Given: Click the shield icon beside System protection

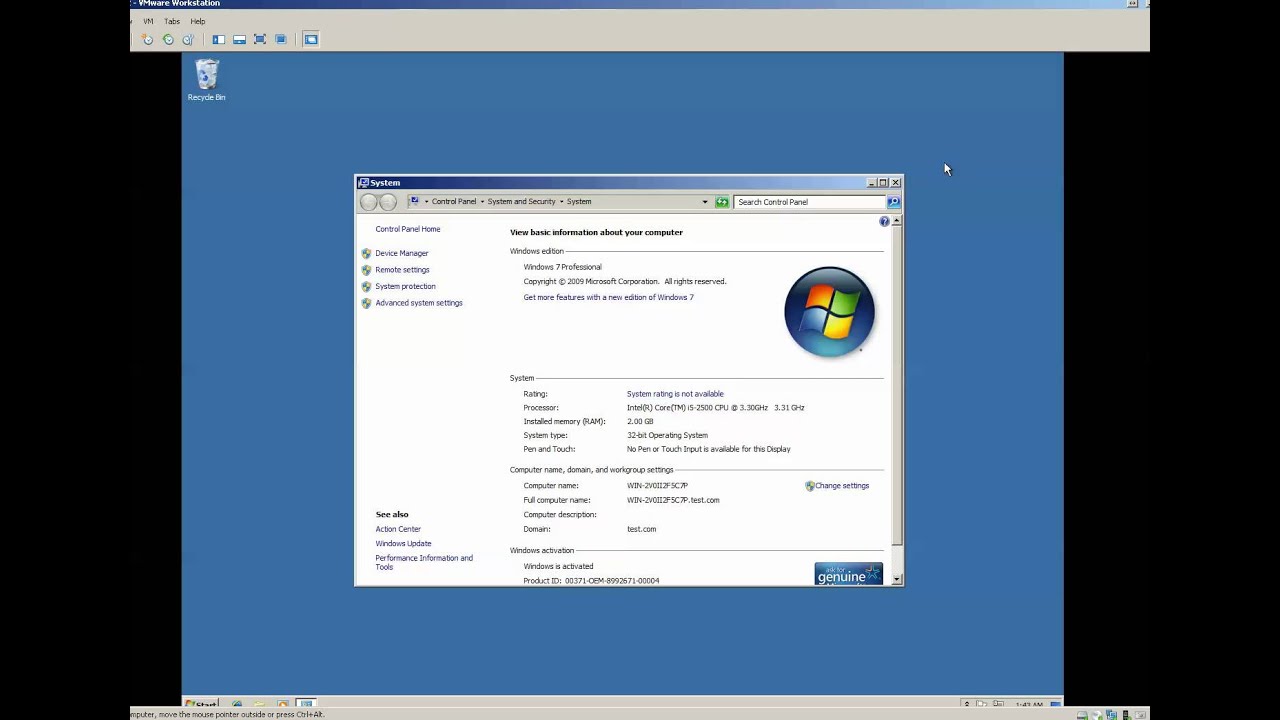Looking at the screenshot, I should pos(366,286).
